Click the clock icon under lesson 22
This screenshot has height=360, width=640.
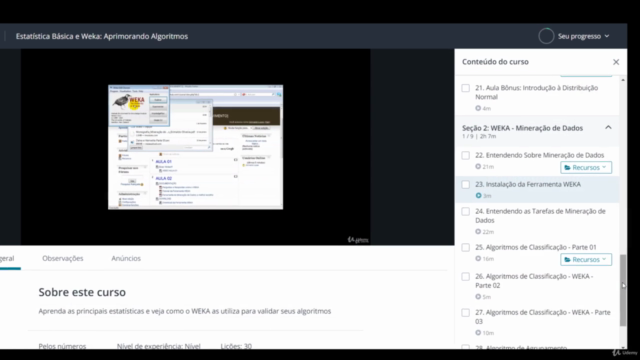coord(478,167)
